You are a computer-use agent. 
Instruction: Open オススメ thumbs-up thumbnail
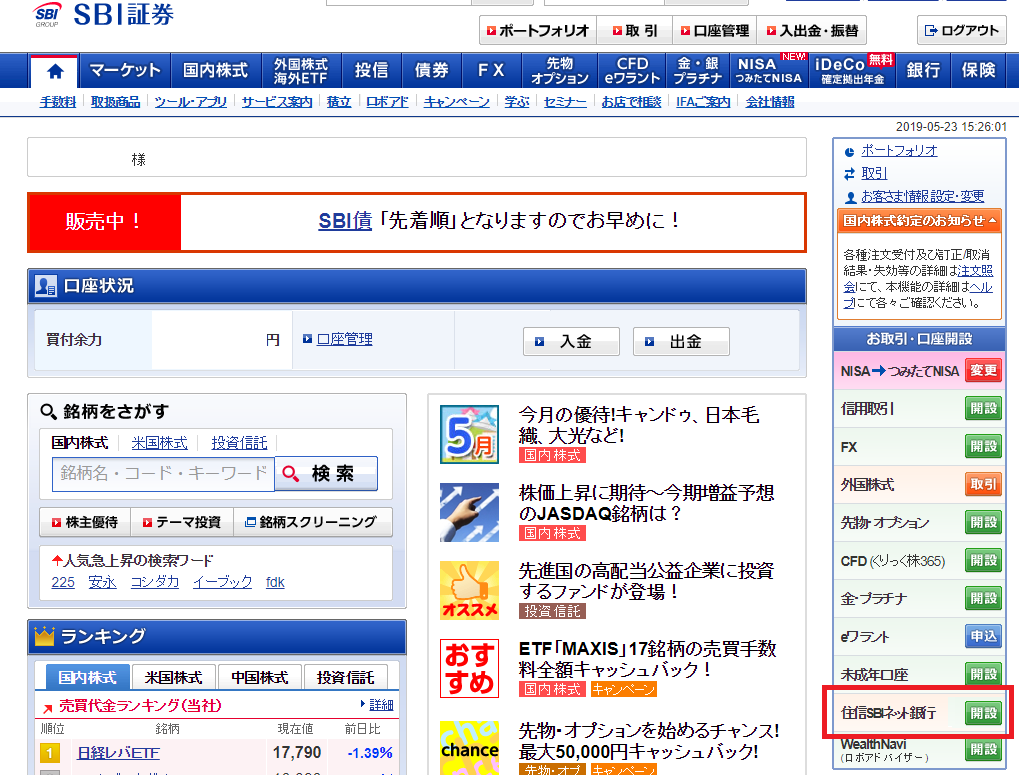pyautogui.click(x=469, y=590)
